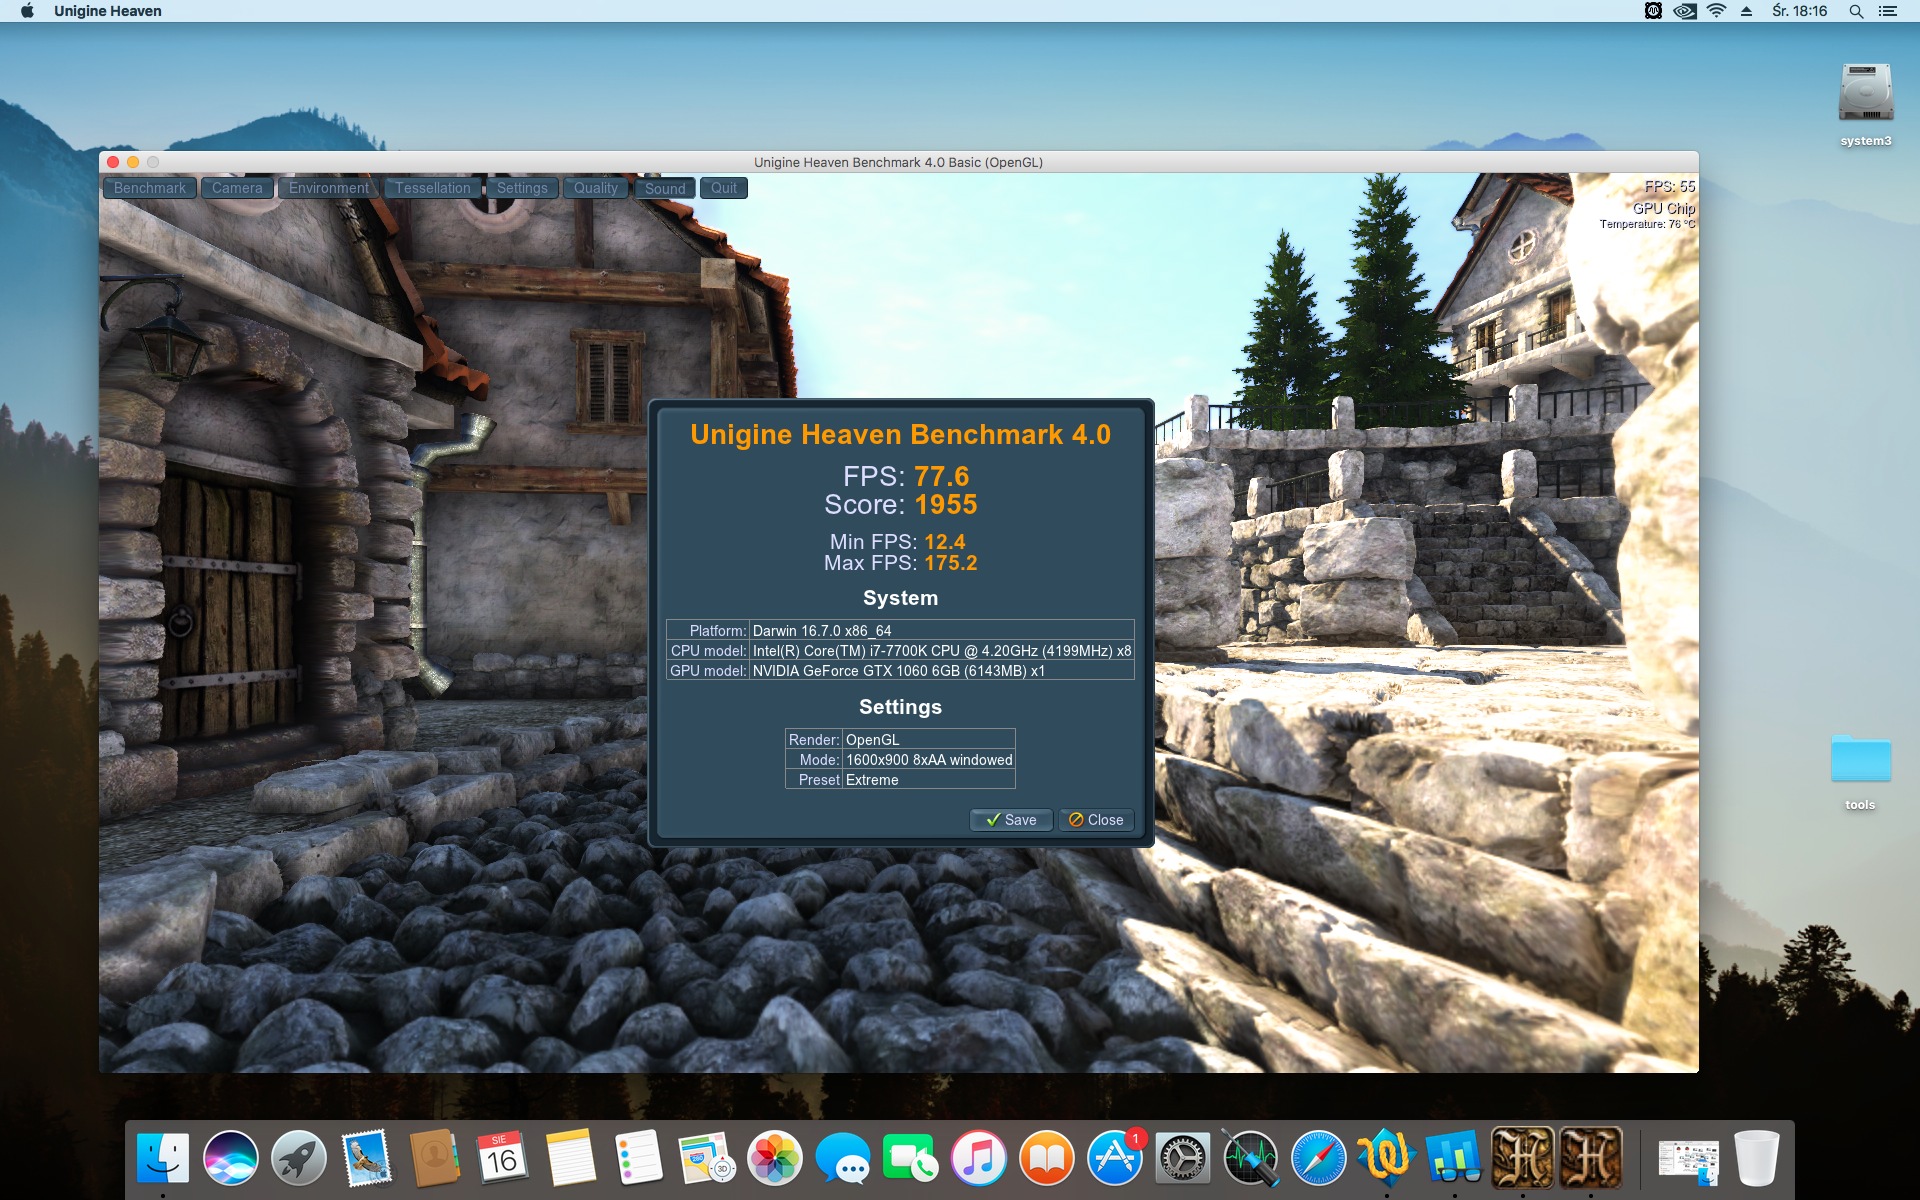Launch Finder from the Dock

point(163,1158)
